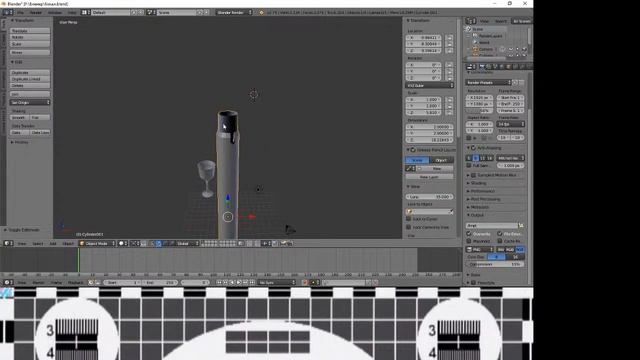
Task: Open the Select menu in 3D viewport header
Action: click(x=38, y=244)
